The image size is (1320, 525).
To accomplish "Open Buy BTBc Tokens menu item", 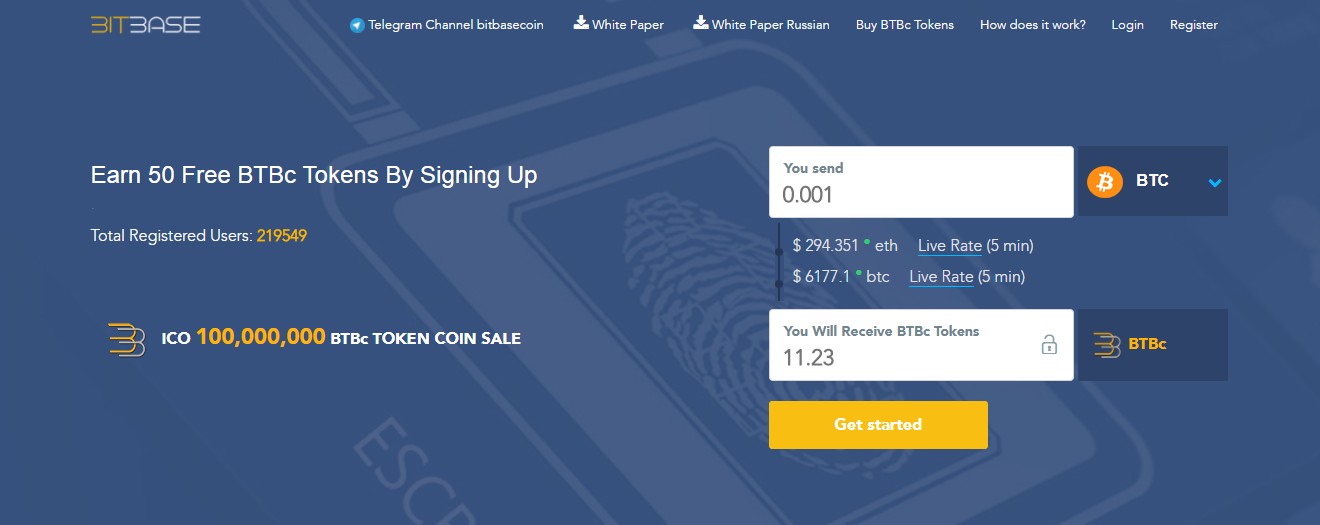I will [904, 25].
